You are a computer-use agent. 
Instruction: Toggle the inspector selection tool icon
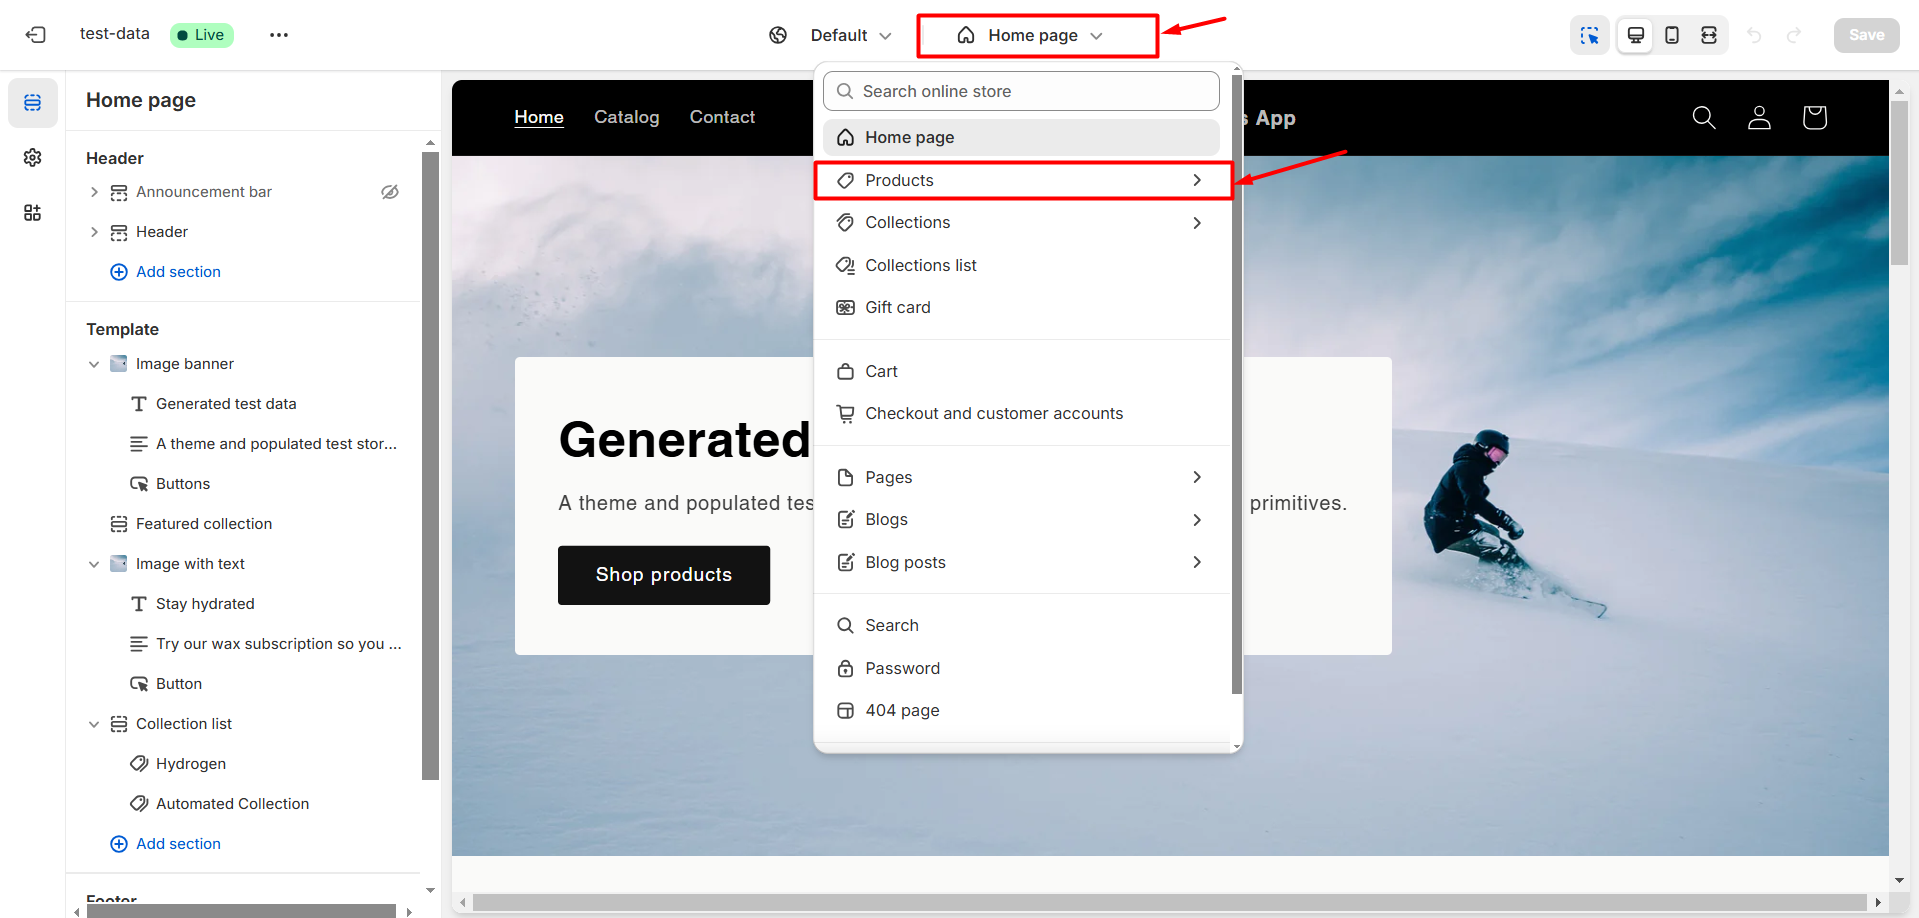[x=1589, y=35]
